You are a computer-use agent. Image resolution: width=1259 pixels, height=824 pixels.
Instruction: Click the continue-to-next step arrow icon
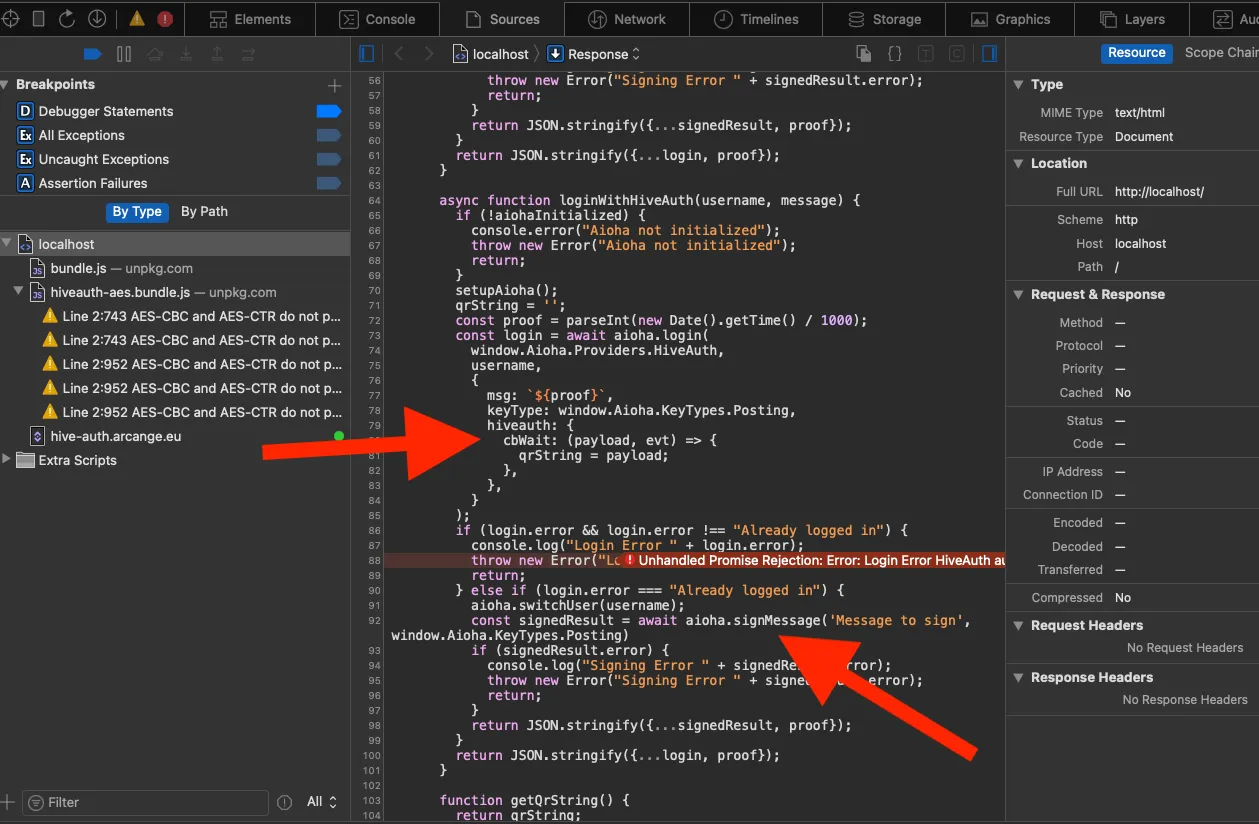pyautogui.click(x=248, y=54)
